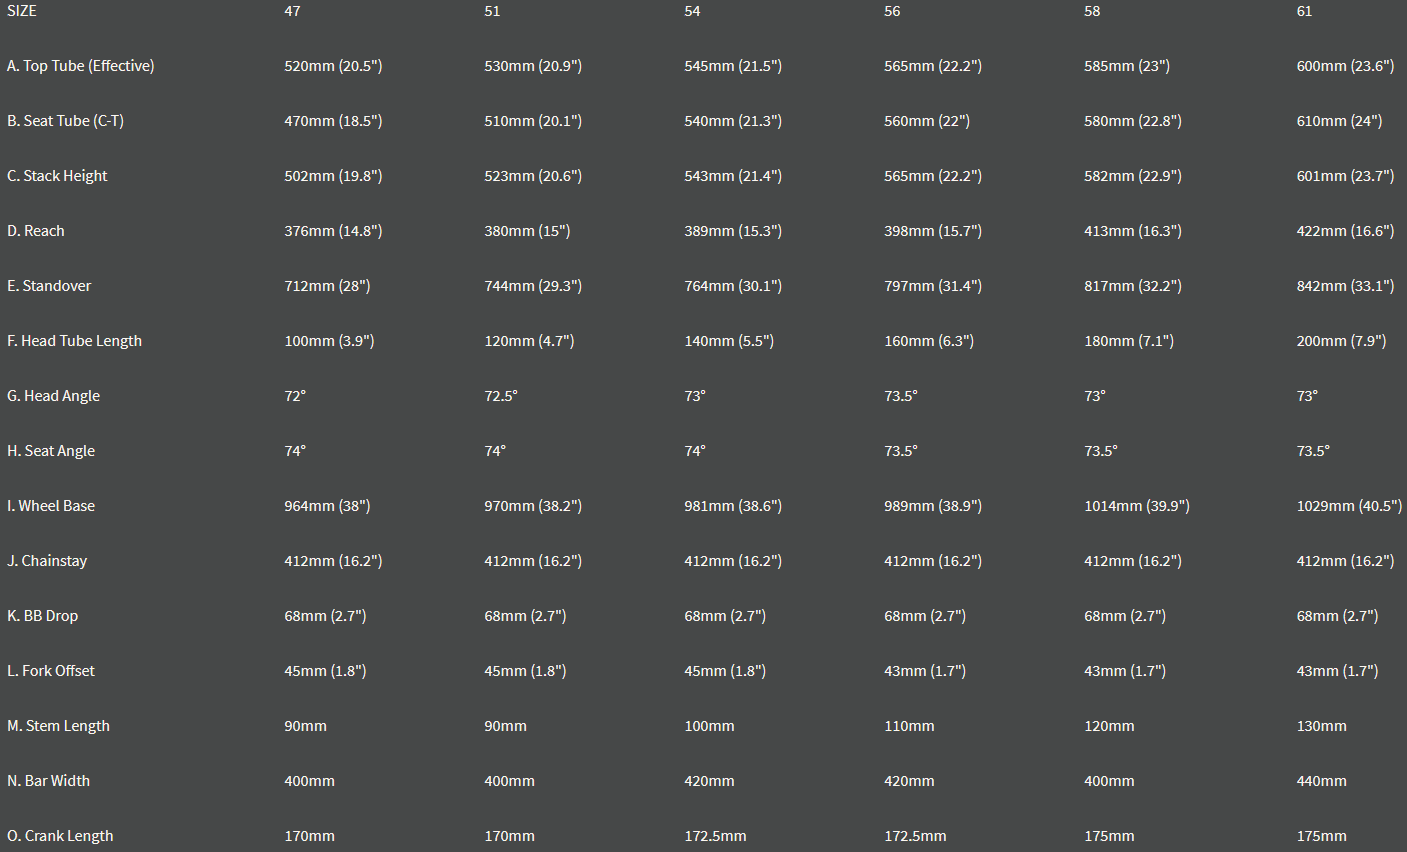
Task: Select the 100mm stem length value
Action: (x=709, y=726)
